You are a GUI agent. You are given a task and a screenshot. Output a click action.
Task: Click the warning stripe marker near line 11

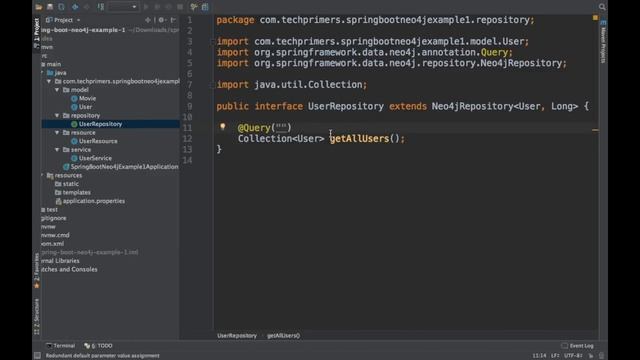(596, 130)
